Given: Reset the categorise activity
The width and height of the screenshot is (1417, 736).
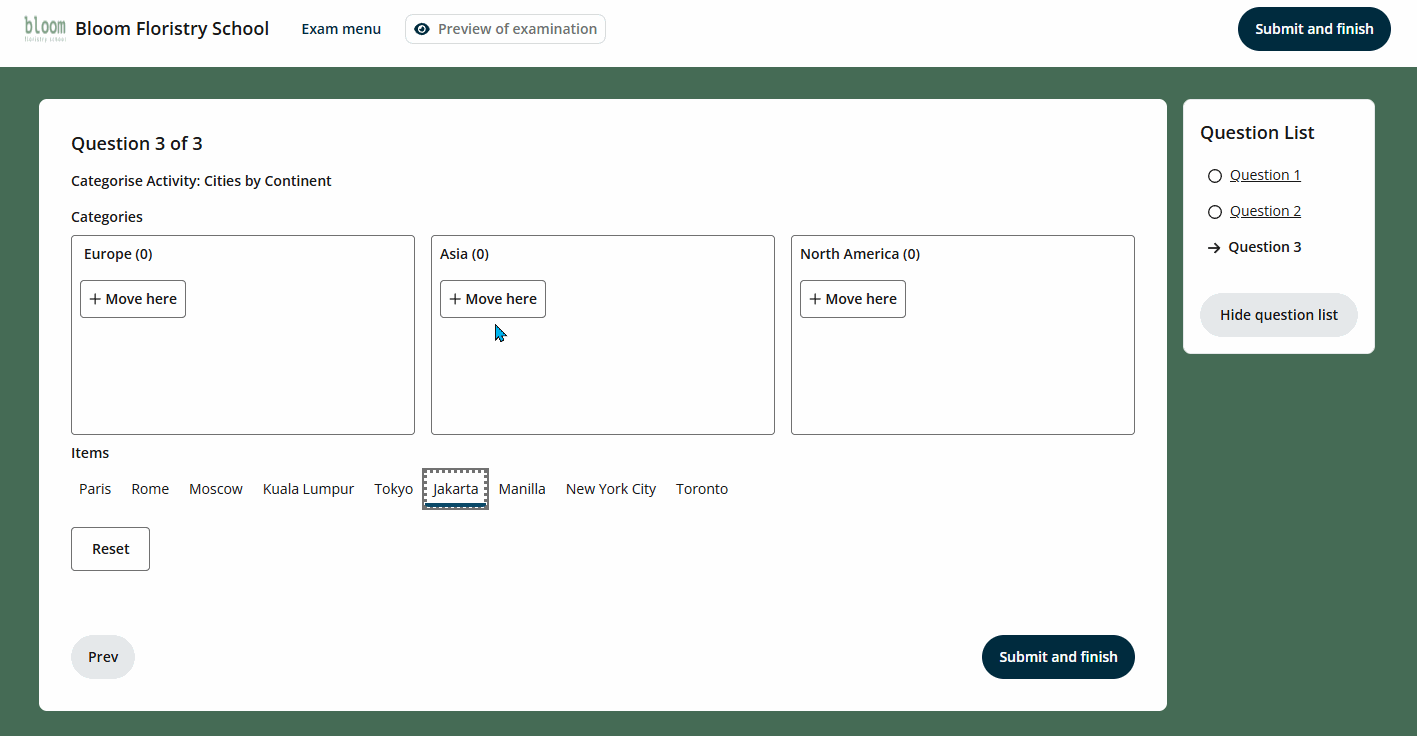Looking at the screenshot, I should coord(110,549).
